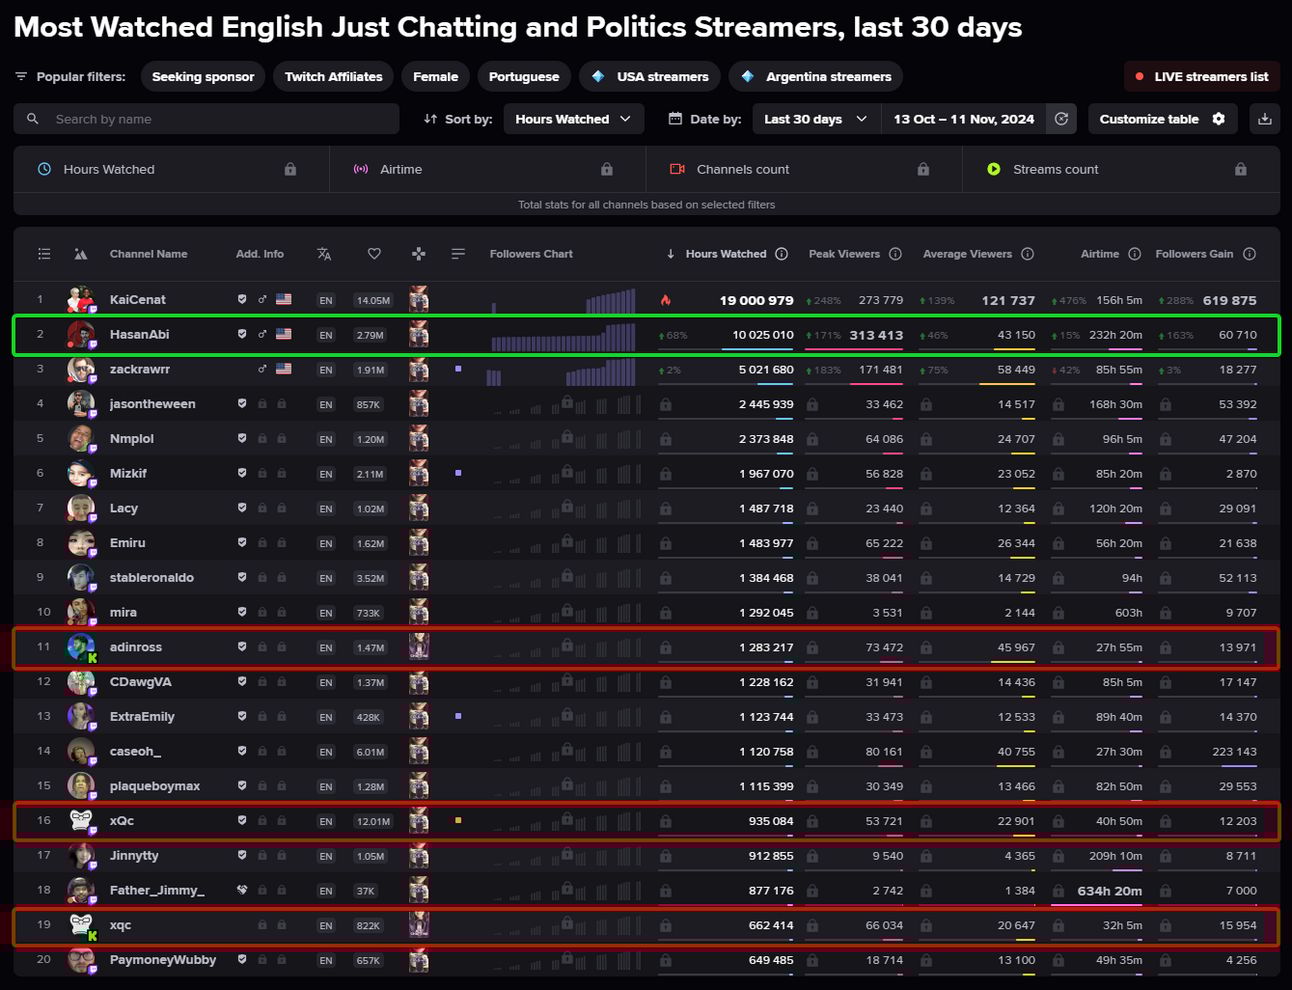The image size is (1292, 990).
Task: Click the purple marker in Mizkif's row
Action: coord(458,473)
